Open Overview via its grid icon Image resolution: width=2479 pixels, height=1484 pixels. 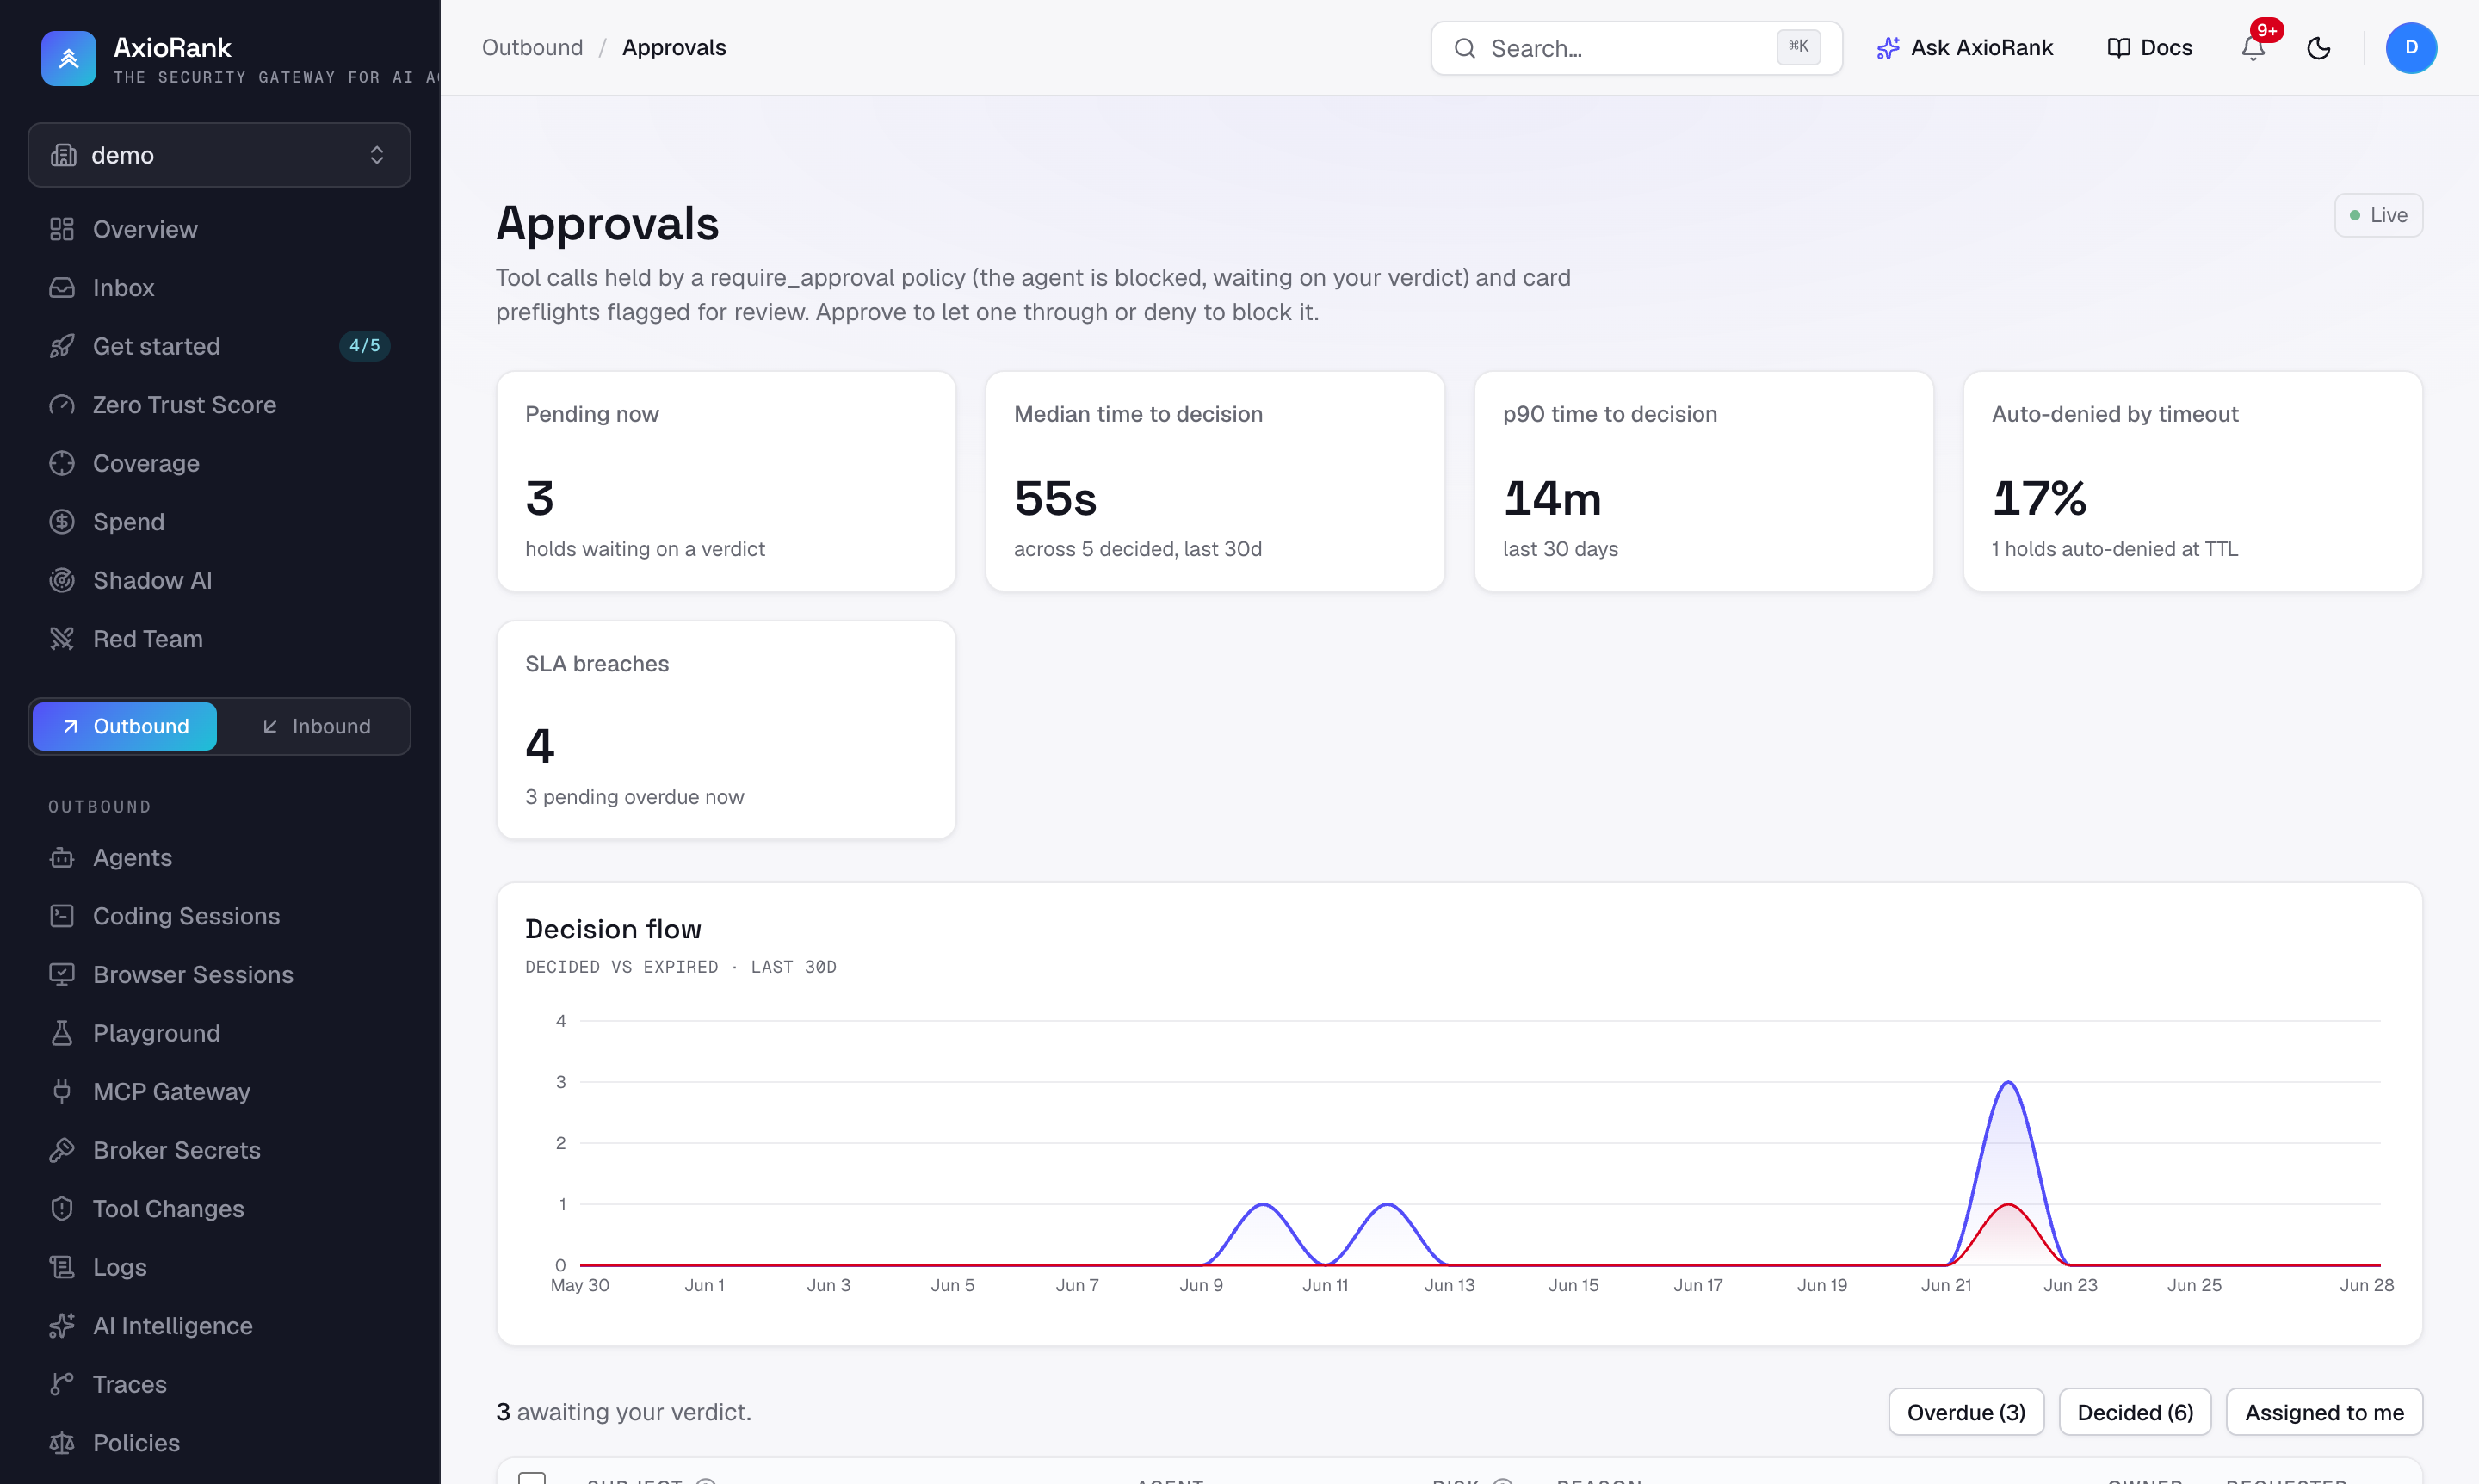point(62,229)
